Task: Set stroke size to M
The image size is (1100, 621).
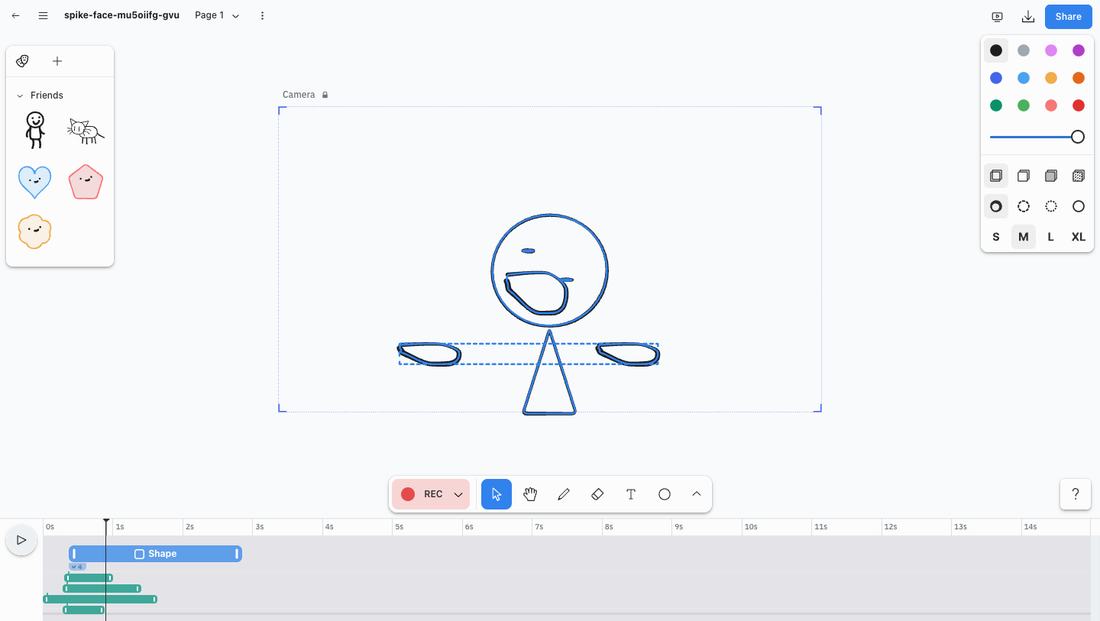Action: point(1024,237)
